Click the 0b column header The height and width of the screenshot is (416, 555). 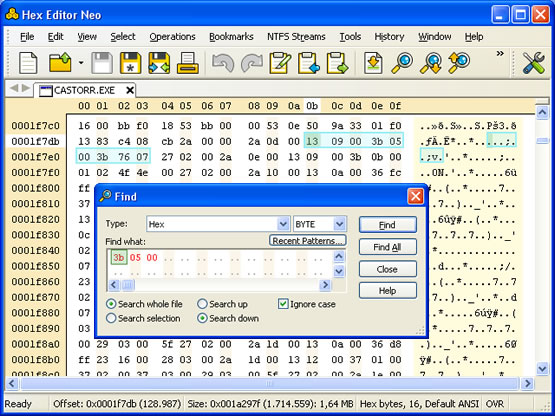tap(312, 106)
